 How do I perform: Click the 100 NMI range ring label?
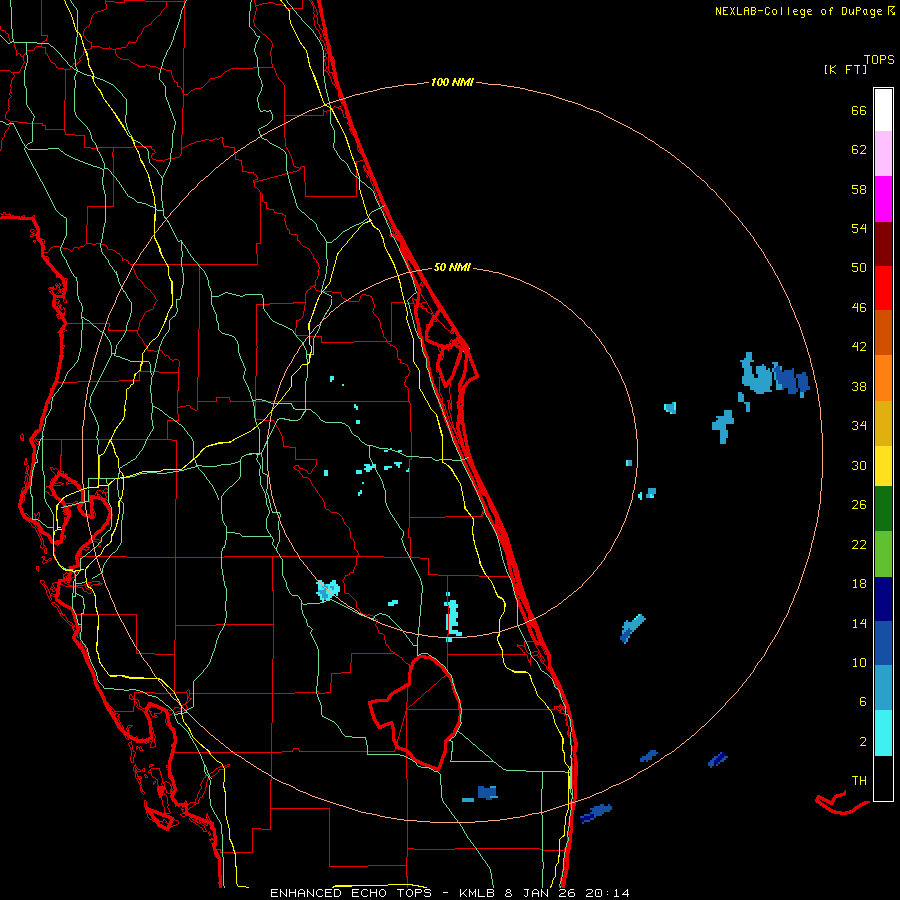[452, 83]
